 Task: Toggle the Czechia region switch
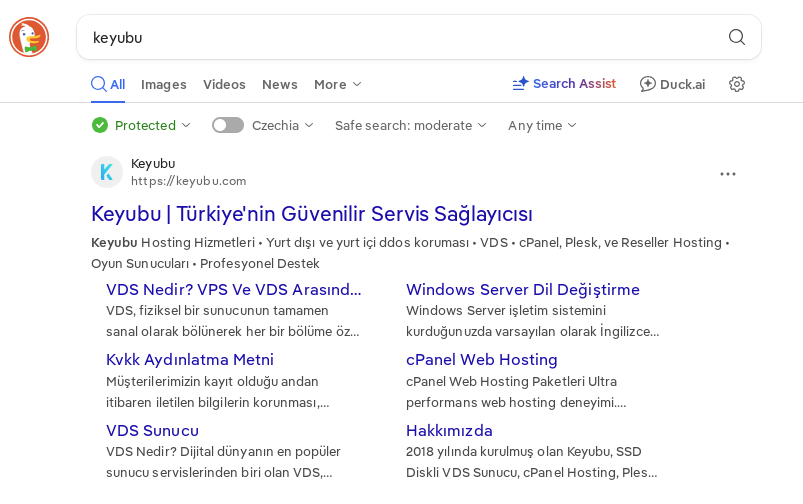pyautogui.click(x=228, y=125)
